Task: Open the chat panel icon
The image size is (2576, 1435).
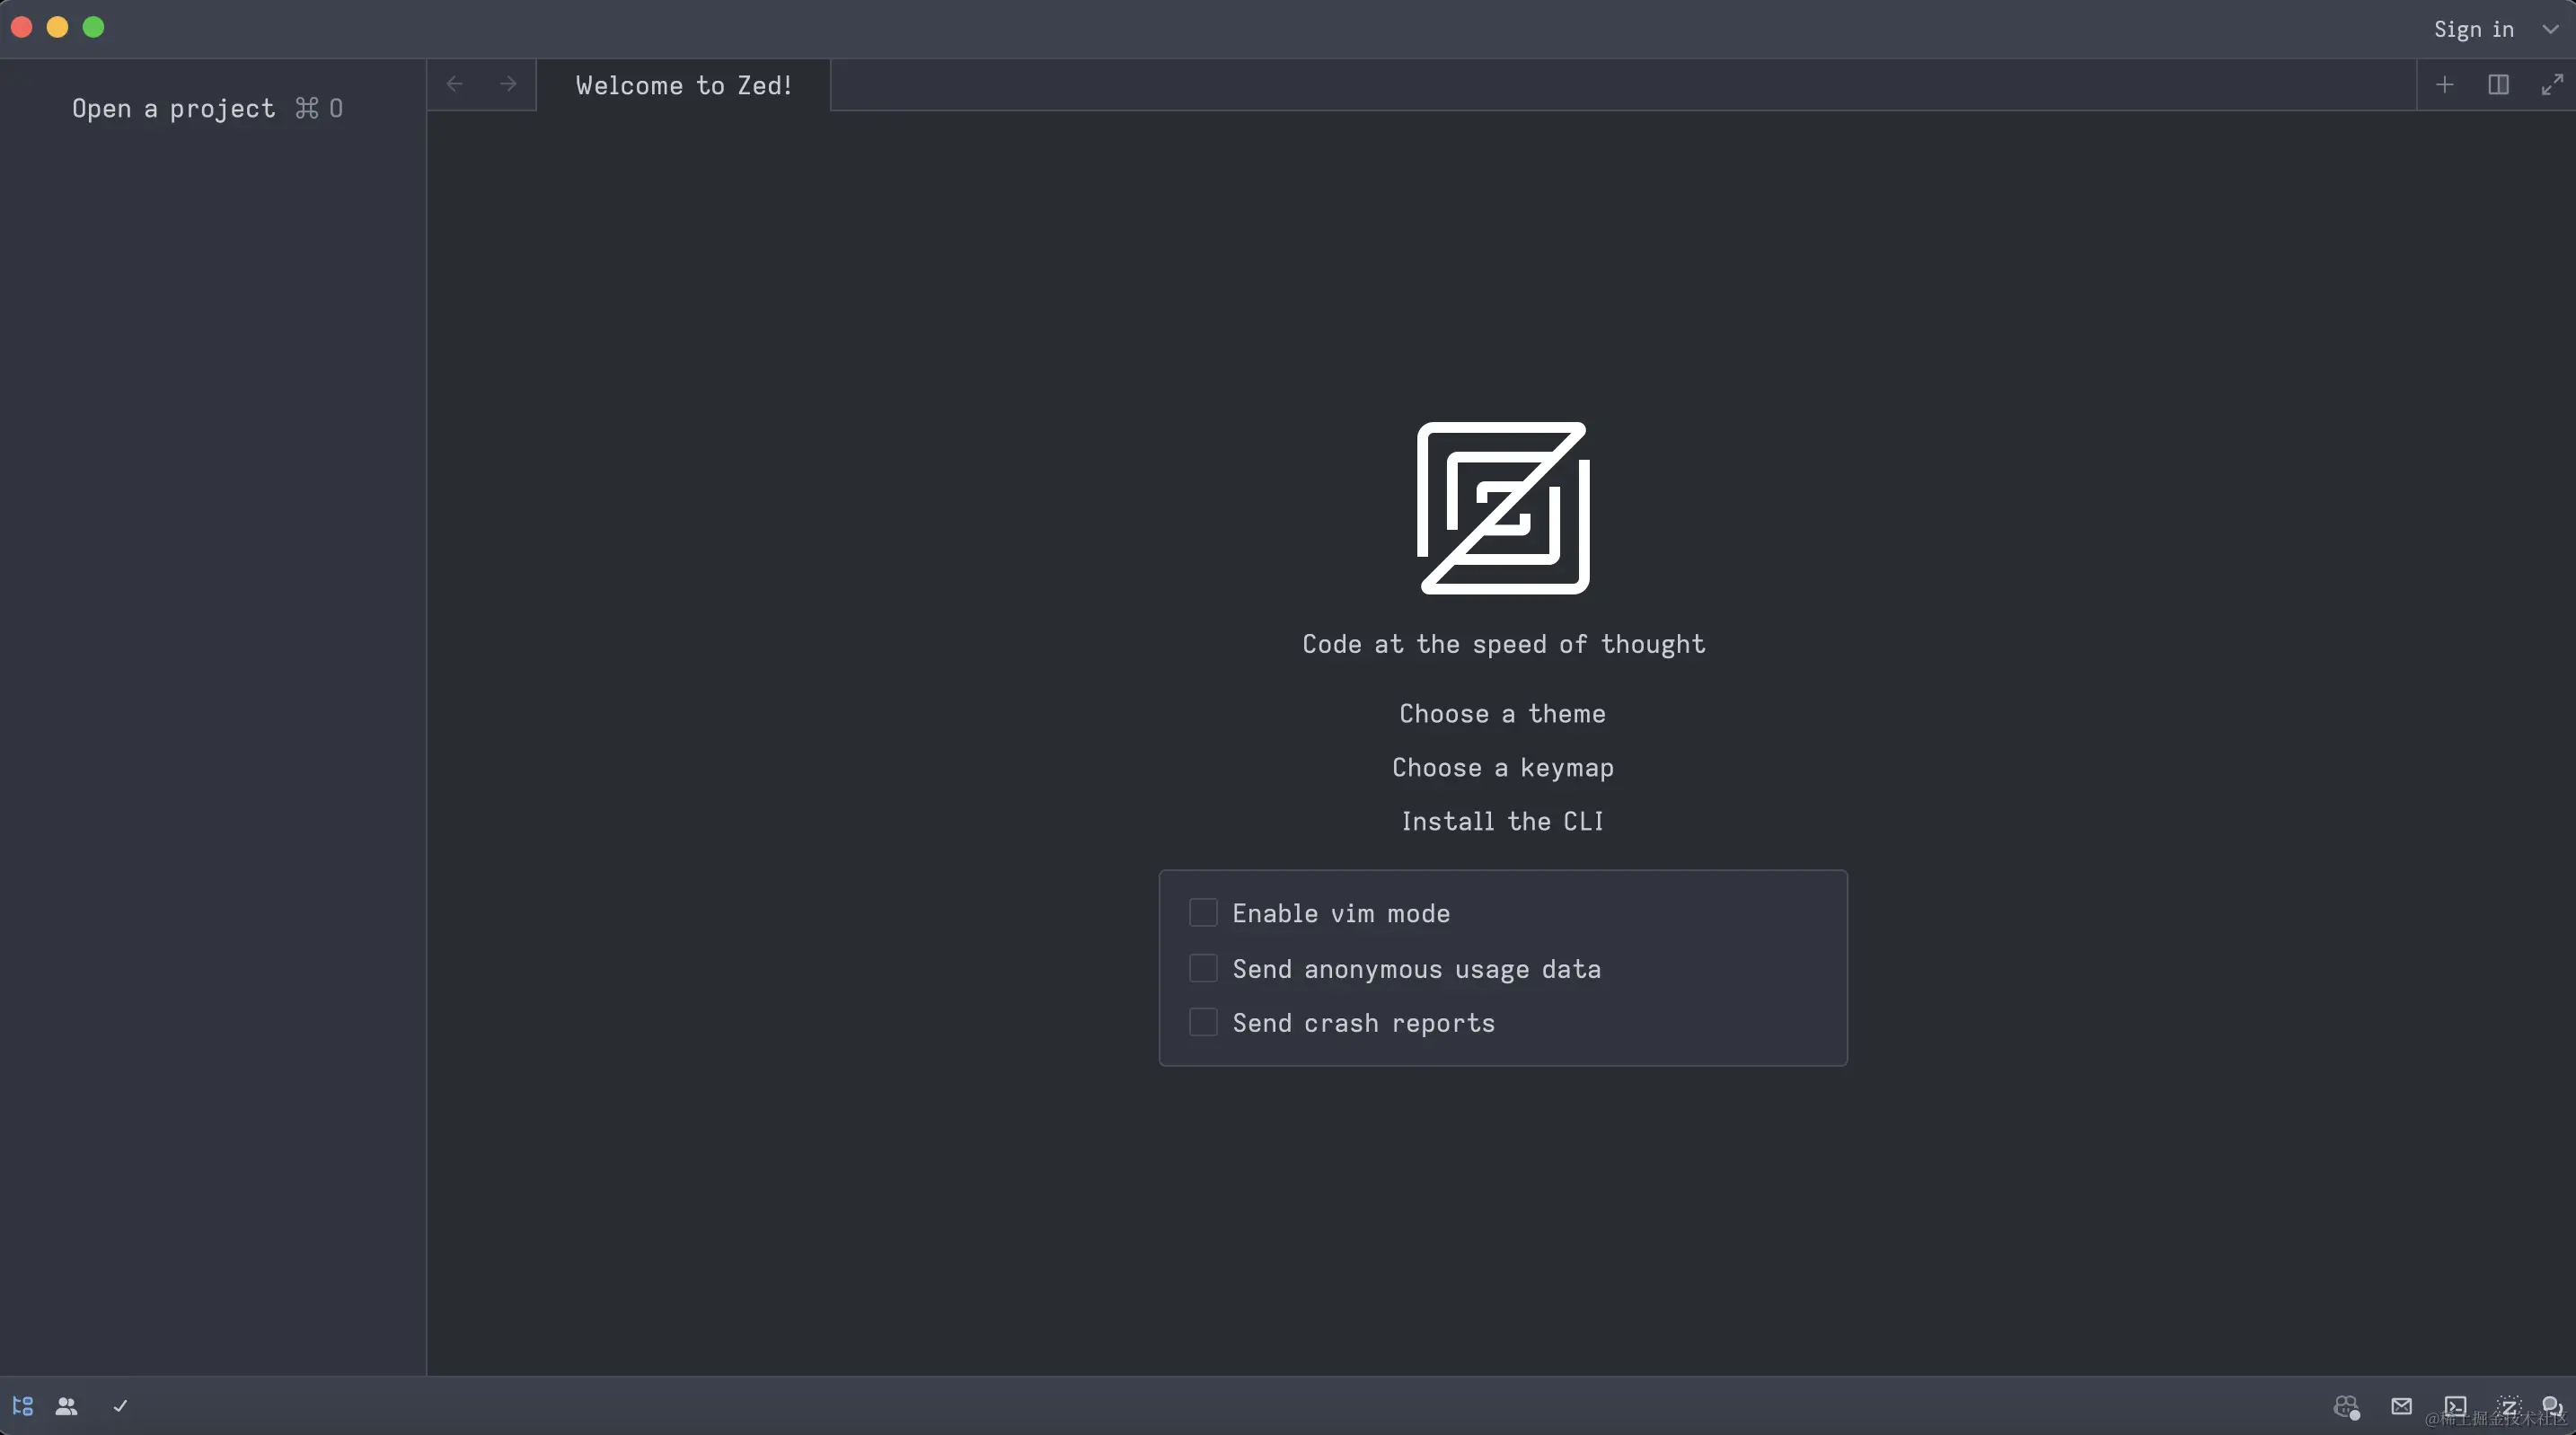Action: (2552, 1406)
